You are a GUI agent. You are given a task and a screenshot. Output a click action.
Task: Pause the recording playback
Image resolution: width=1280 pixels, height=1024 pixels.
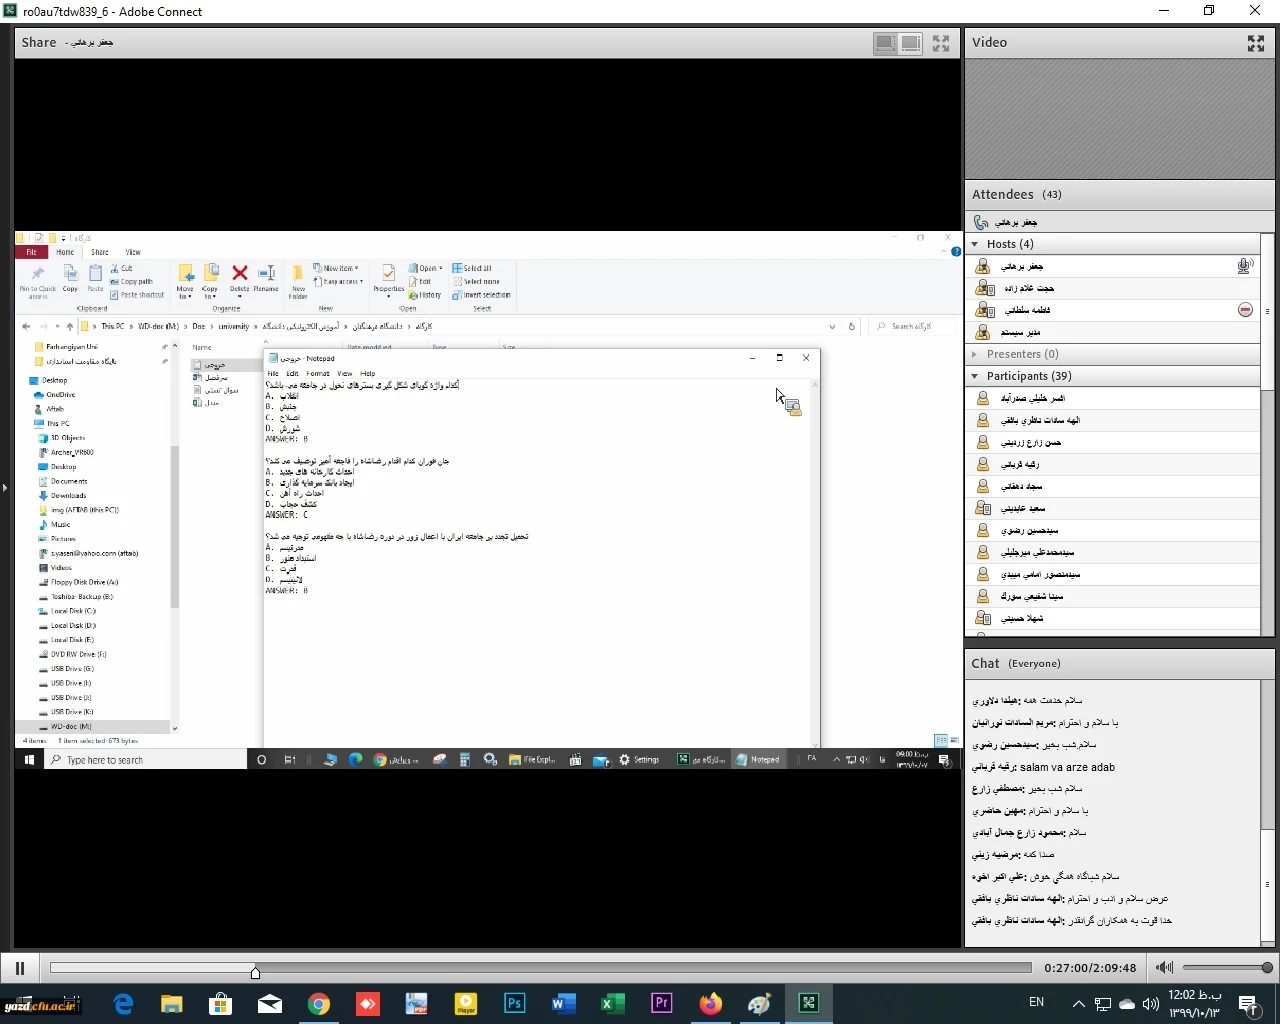19,968
